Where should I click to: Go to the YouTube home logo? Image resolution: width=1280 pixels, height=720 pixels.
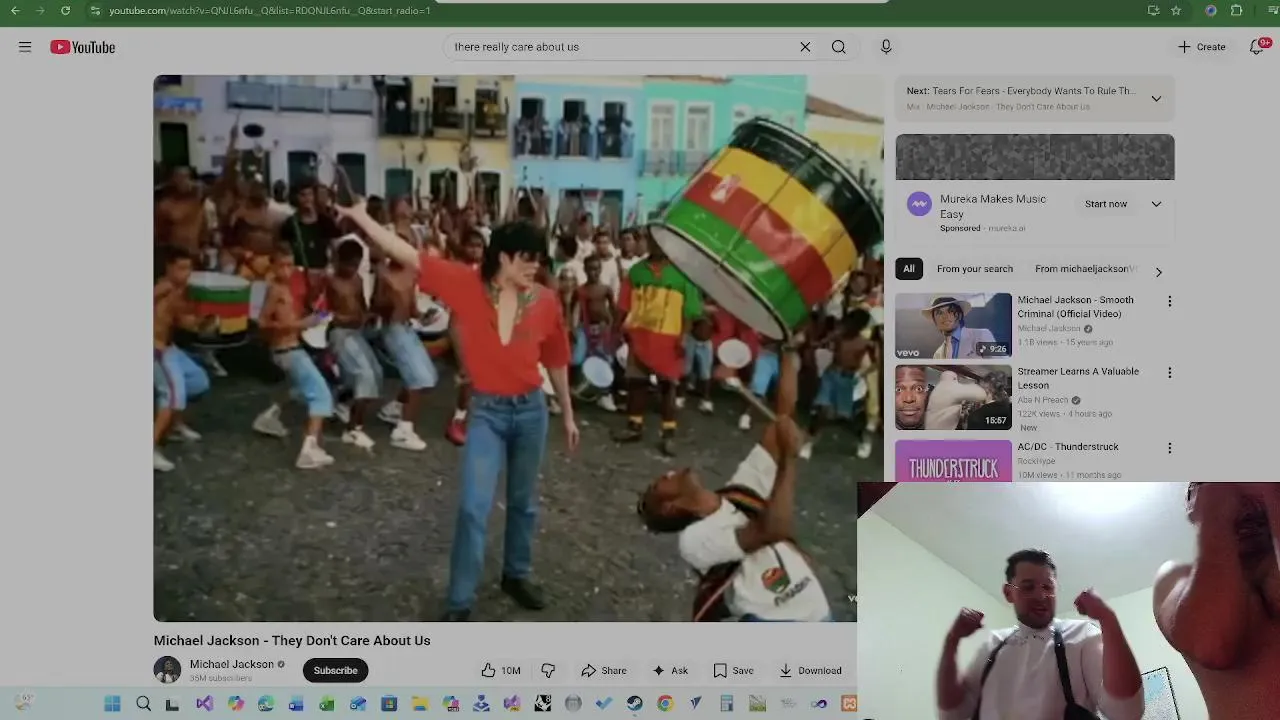coord(83,47)
